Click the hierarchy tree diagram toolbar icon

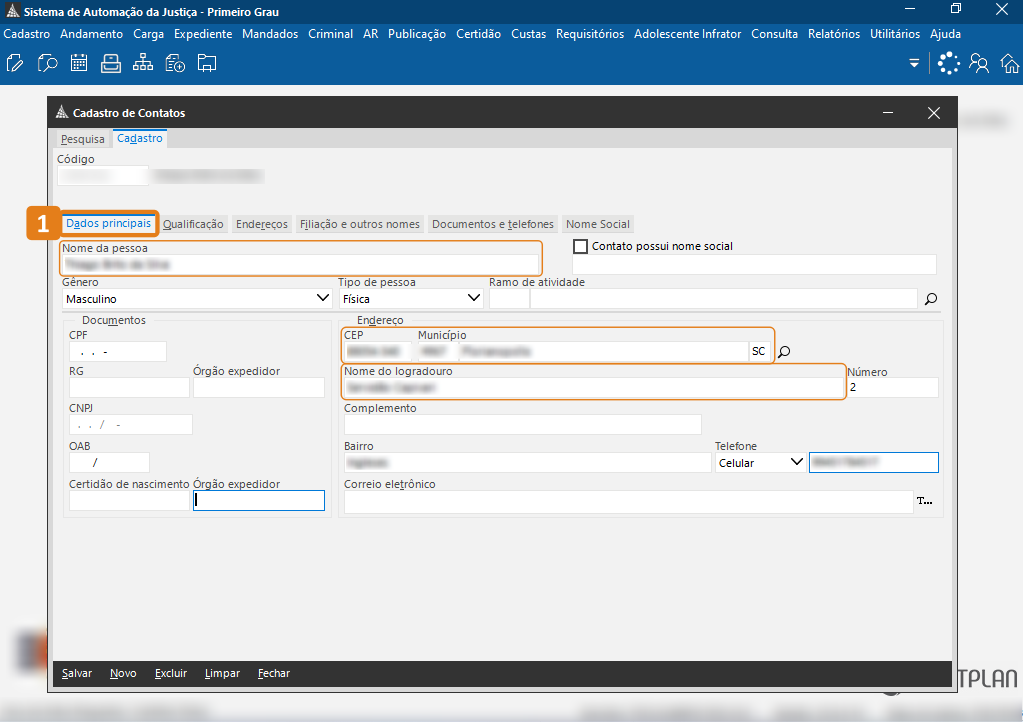[143, 64]
